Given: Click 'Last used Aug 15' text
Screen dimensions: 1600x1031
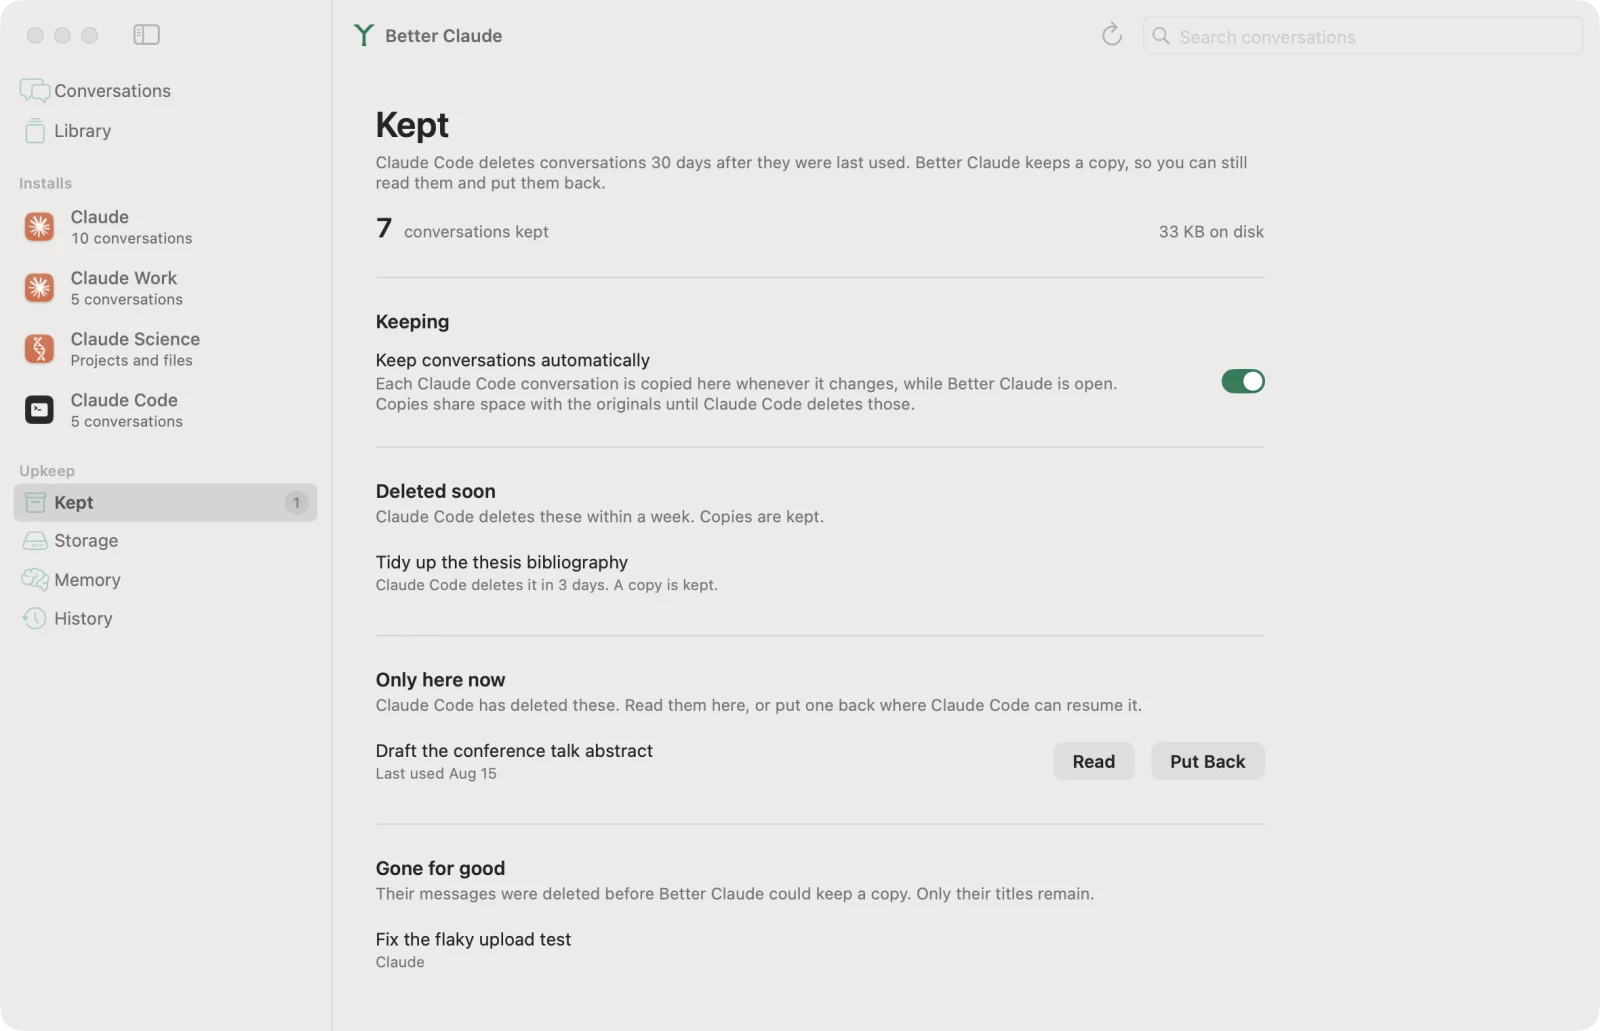Looking at the screenshot, I should click(x=436, y=774).
